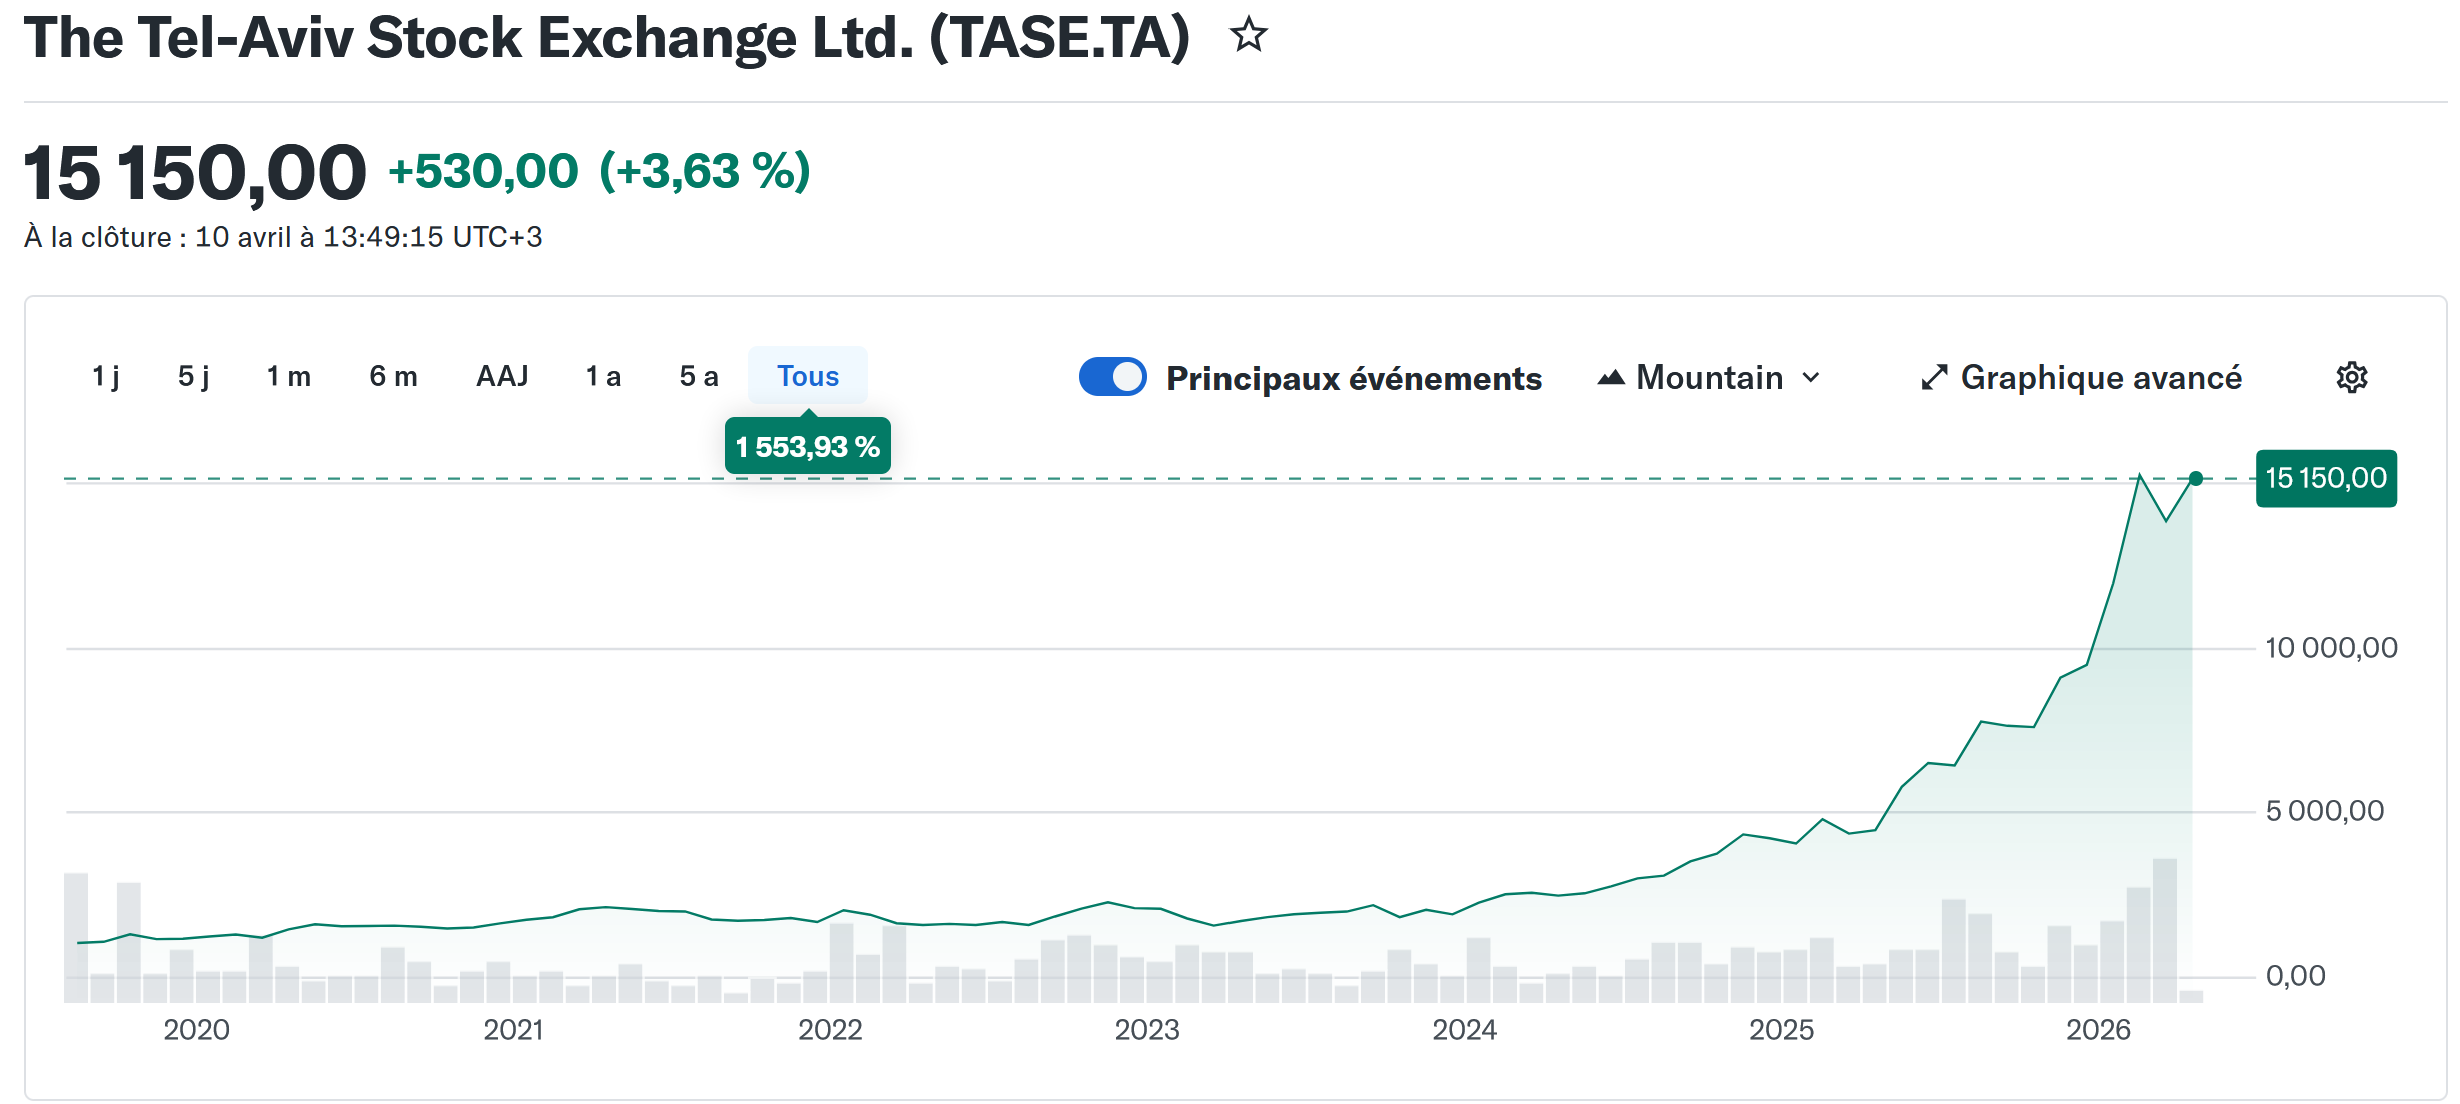Expand the Mountain chart type chevron
Screen dimensions: 2460x1104
point(1811,377)
